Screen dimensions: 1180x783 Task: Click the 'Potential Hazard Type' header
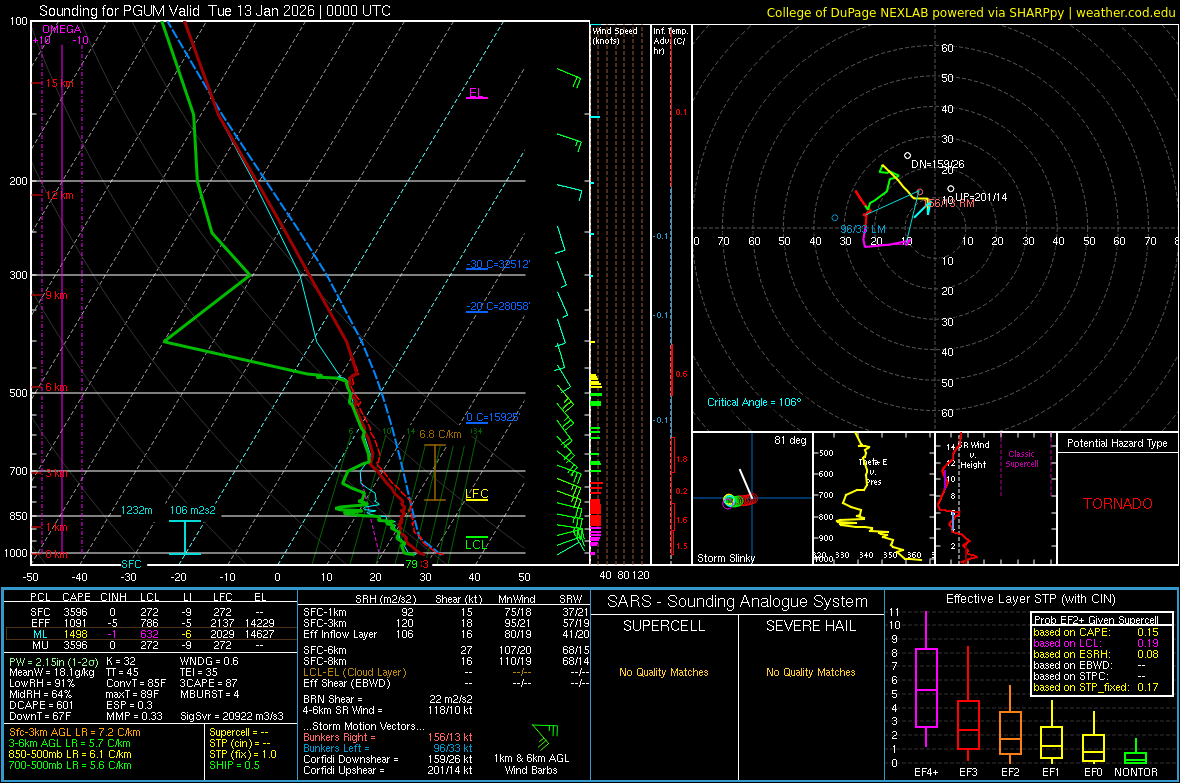[x=1118, y=443]
